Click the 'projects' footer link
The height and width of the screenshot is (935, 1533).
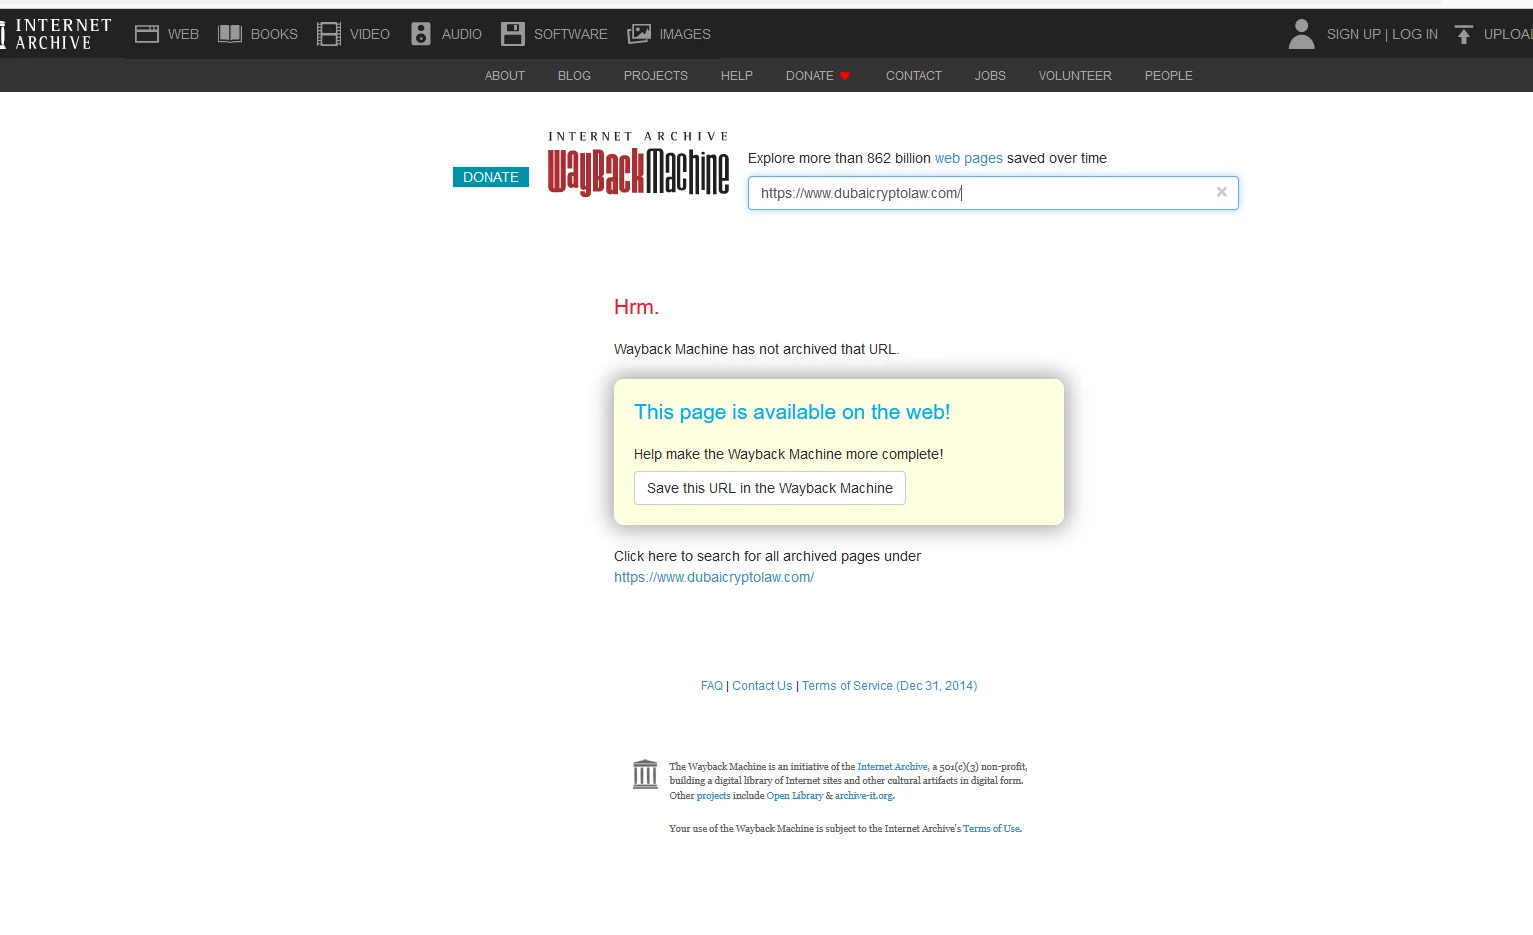(714, 796)
